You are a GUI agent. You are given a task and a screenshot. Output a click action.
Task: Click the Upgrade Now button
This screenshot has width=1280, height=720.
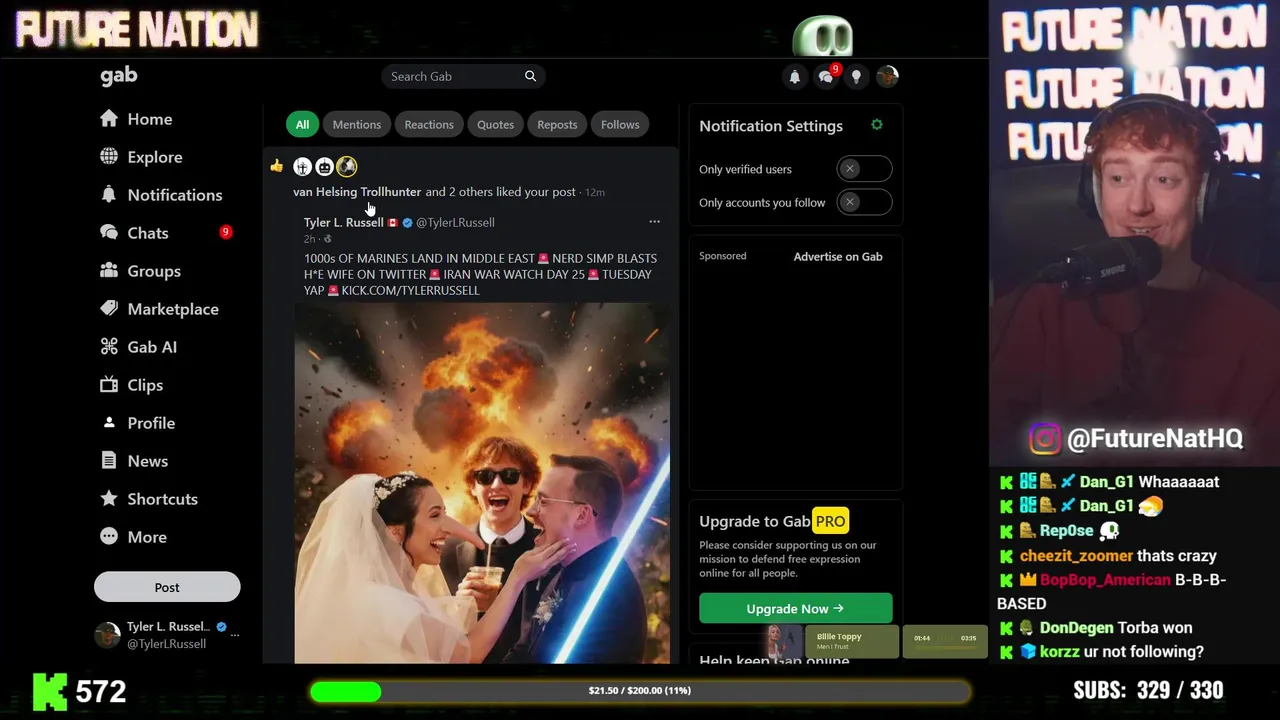pos(796,608)
